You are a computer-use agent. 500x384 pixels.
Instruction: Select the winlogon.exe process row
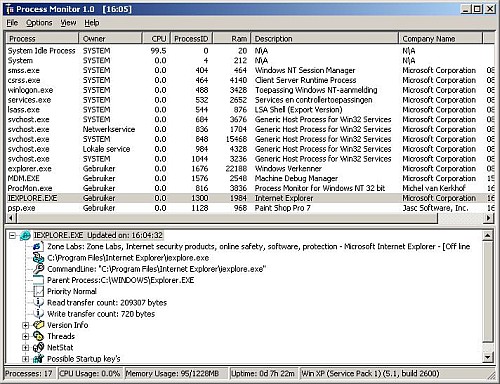tap(250, 90)
